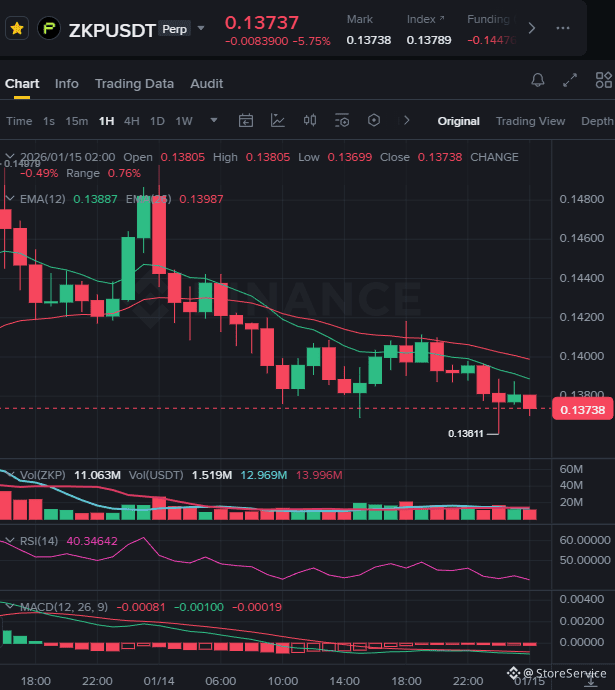Select the 1W timeframe
Viewport: 615px width, 690px height.
[184, 121]
